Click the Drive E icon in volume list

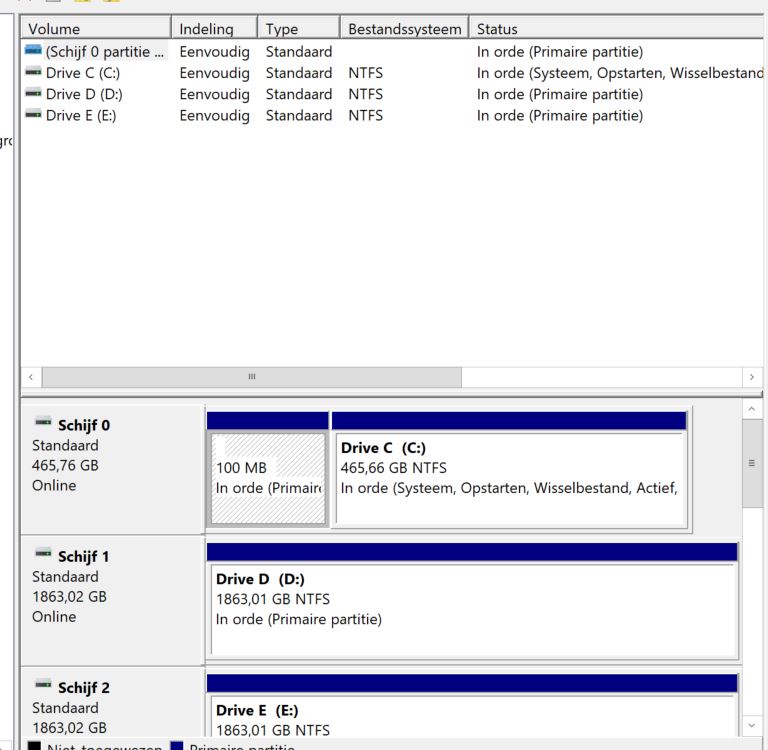click(x=33, y=115)
